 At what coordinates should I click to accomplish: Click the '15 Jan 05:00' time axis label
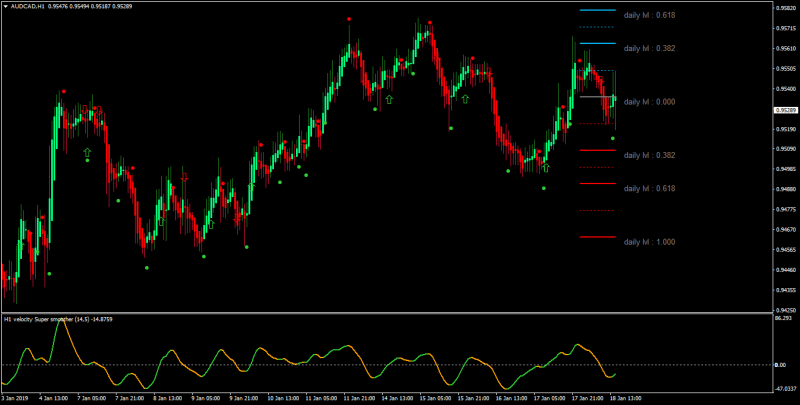click(x=435, y=398)
